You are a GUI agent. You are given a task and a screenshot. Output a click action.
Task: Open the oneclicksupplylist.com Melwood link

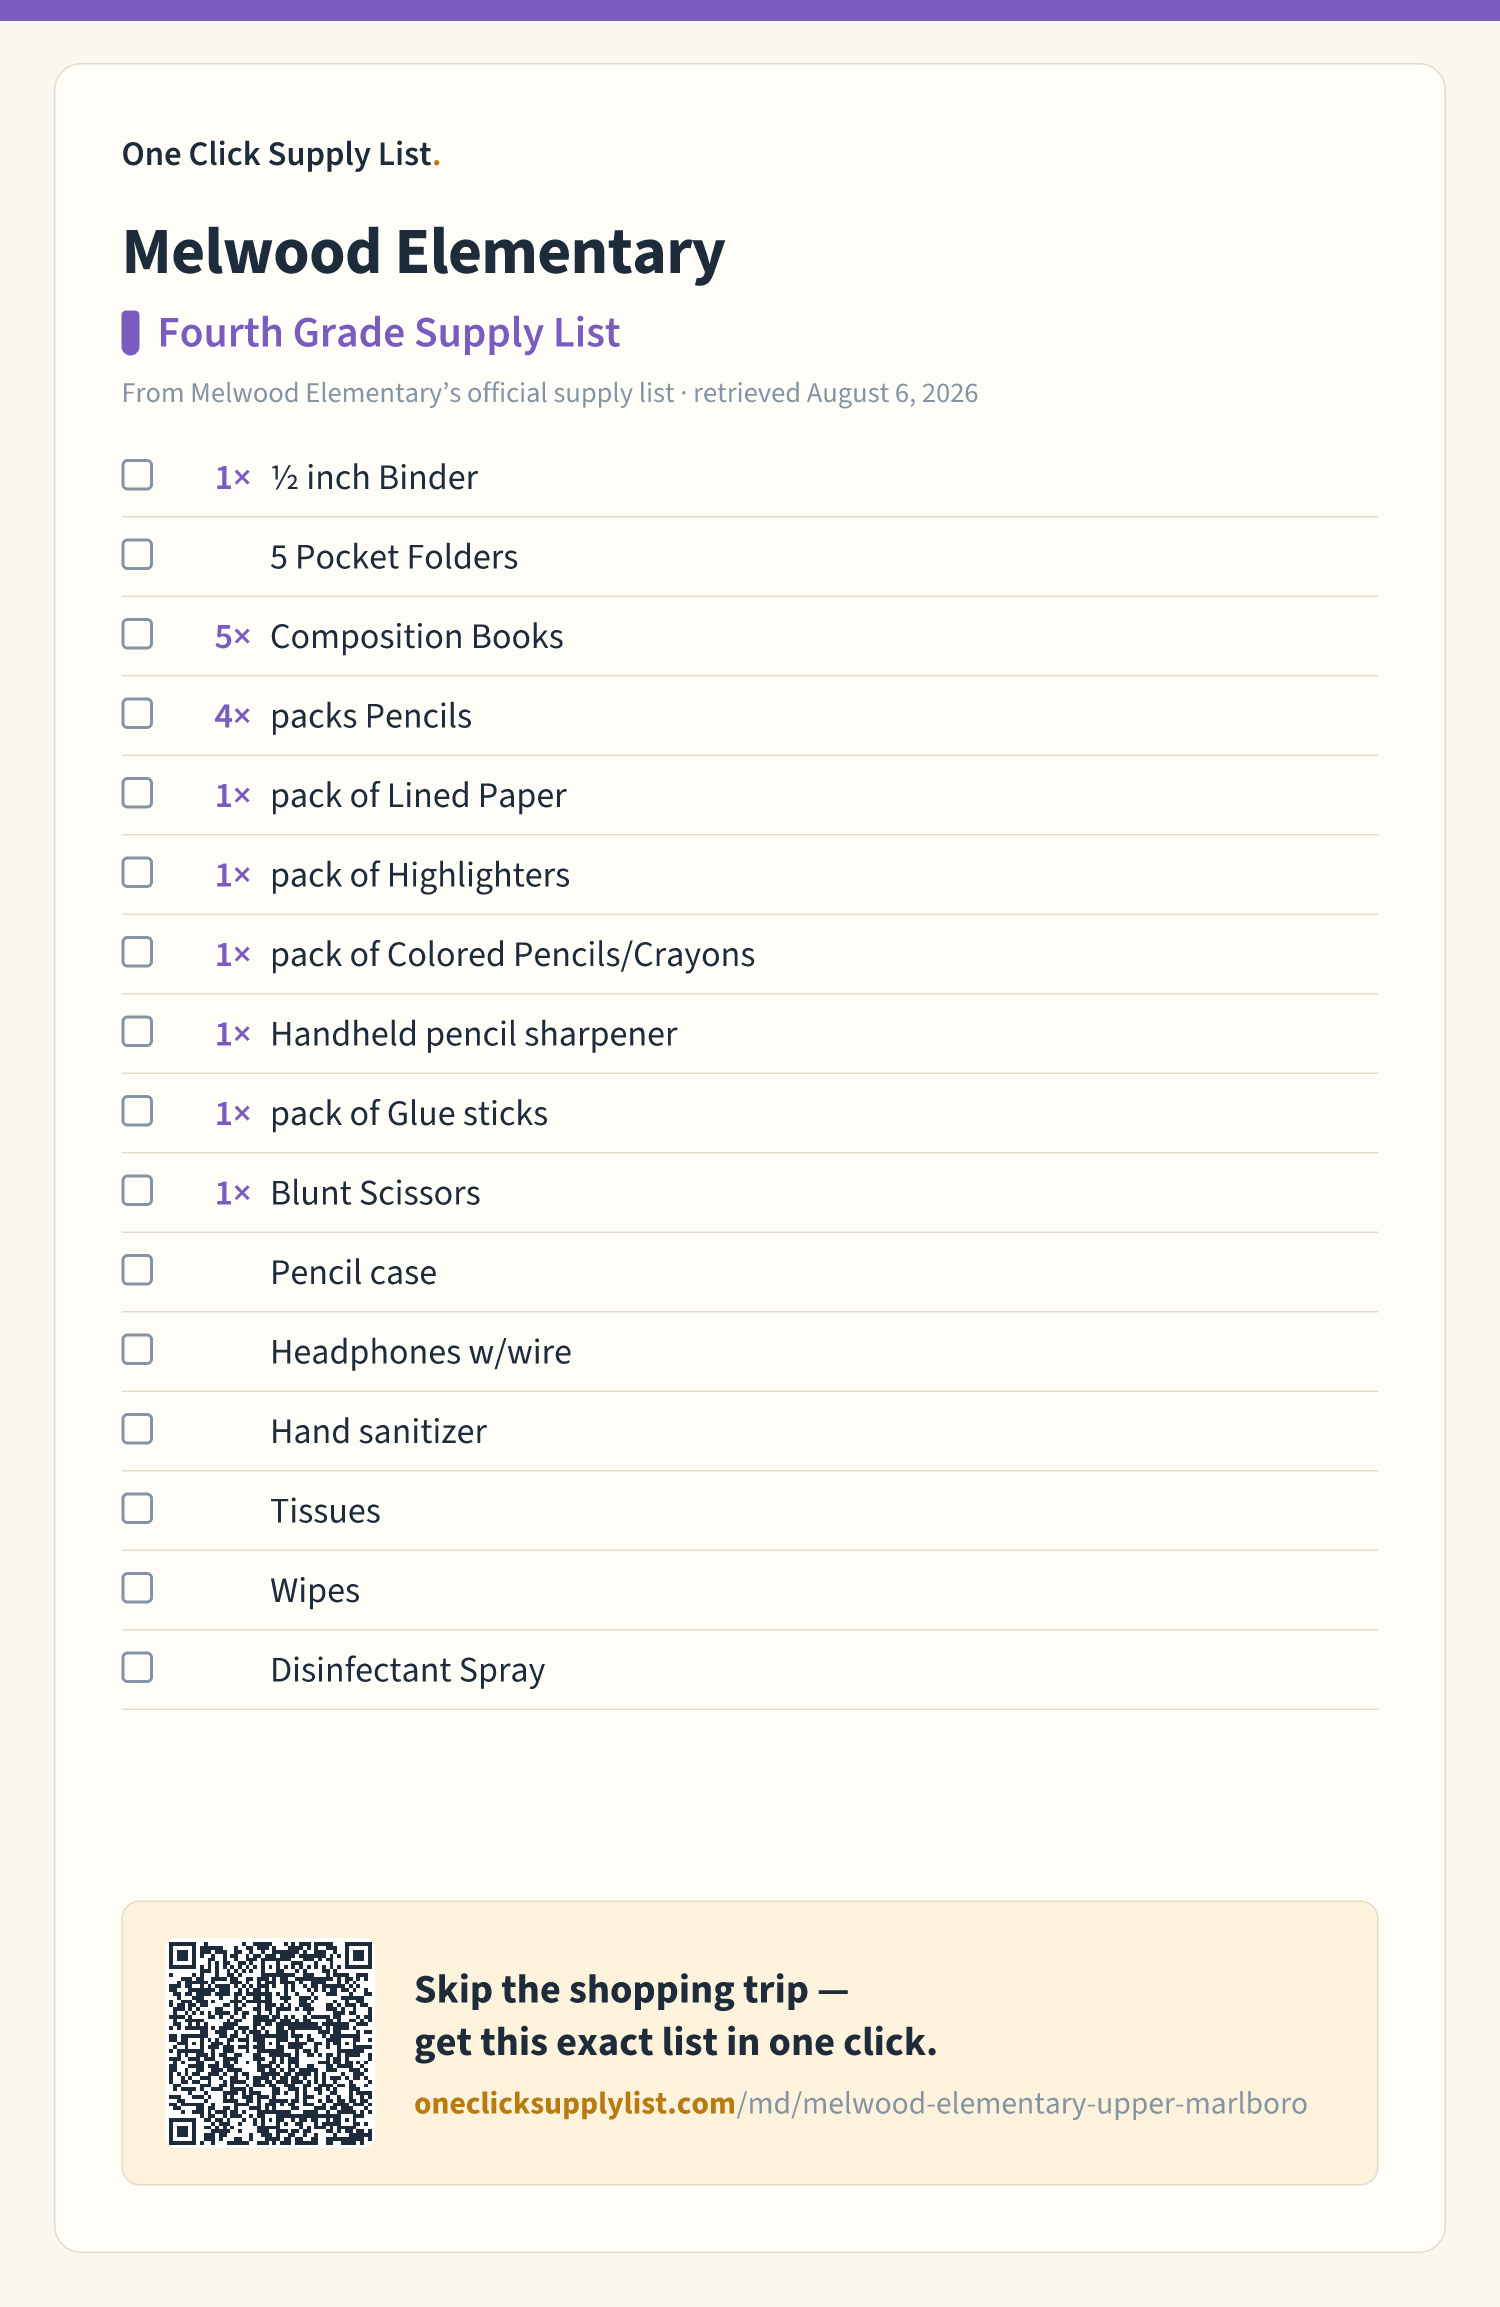861,2103
